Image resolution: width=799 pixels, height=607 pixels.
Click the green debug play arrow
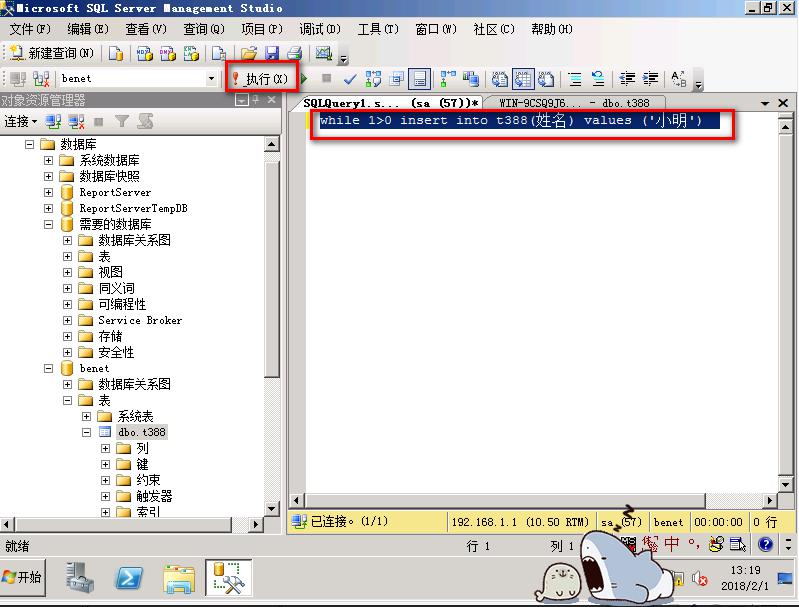point(305,78)
